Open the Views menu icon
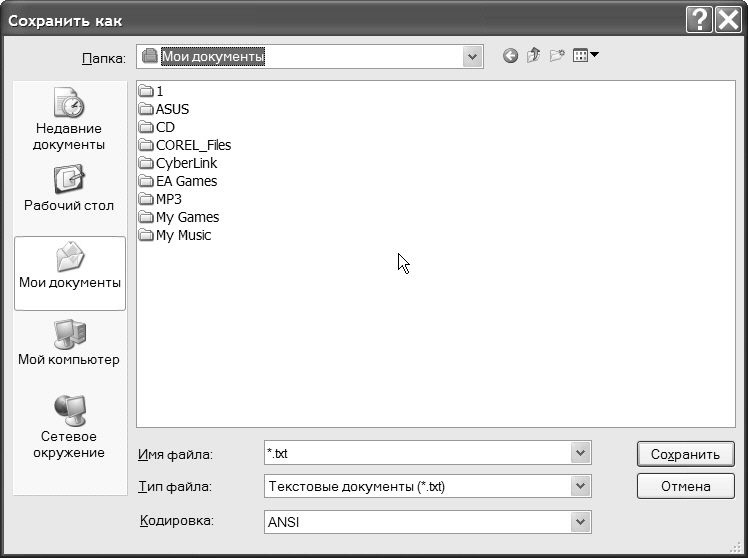Screen dimensions: 748x558 click(x=585, y=55)
